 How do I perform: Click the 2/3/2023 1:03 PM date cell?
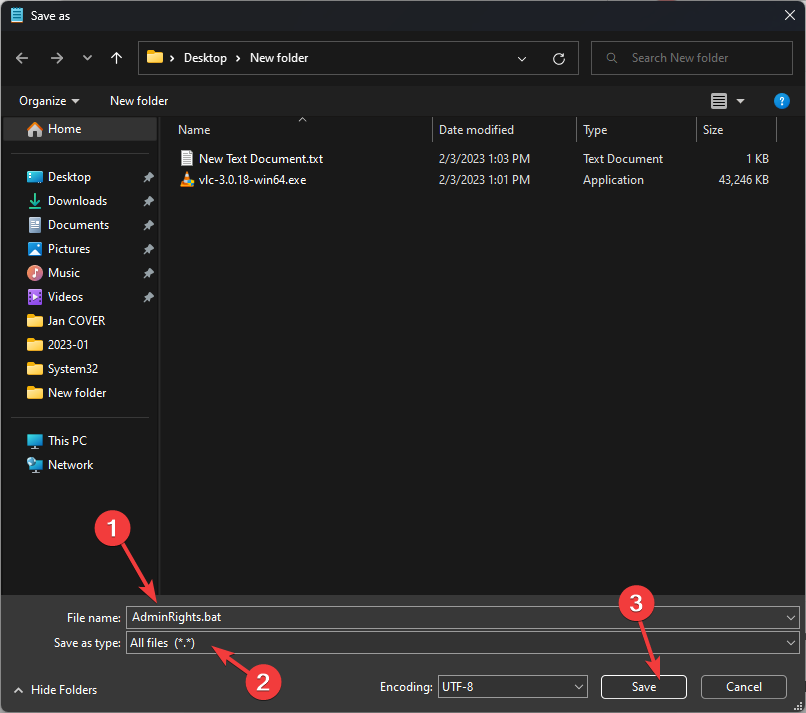point(484,159)
